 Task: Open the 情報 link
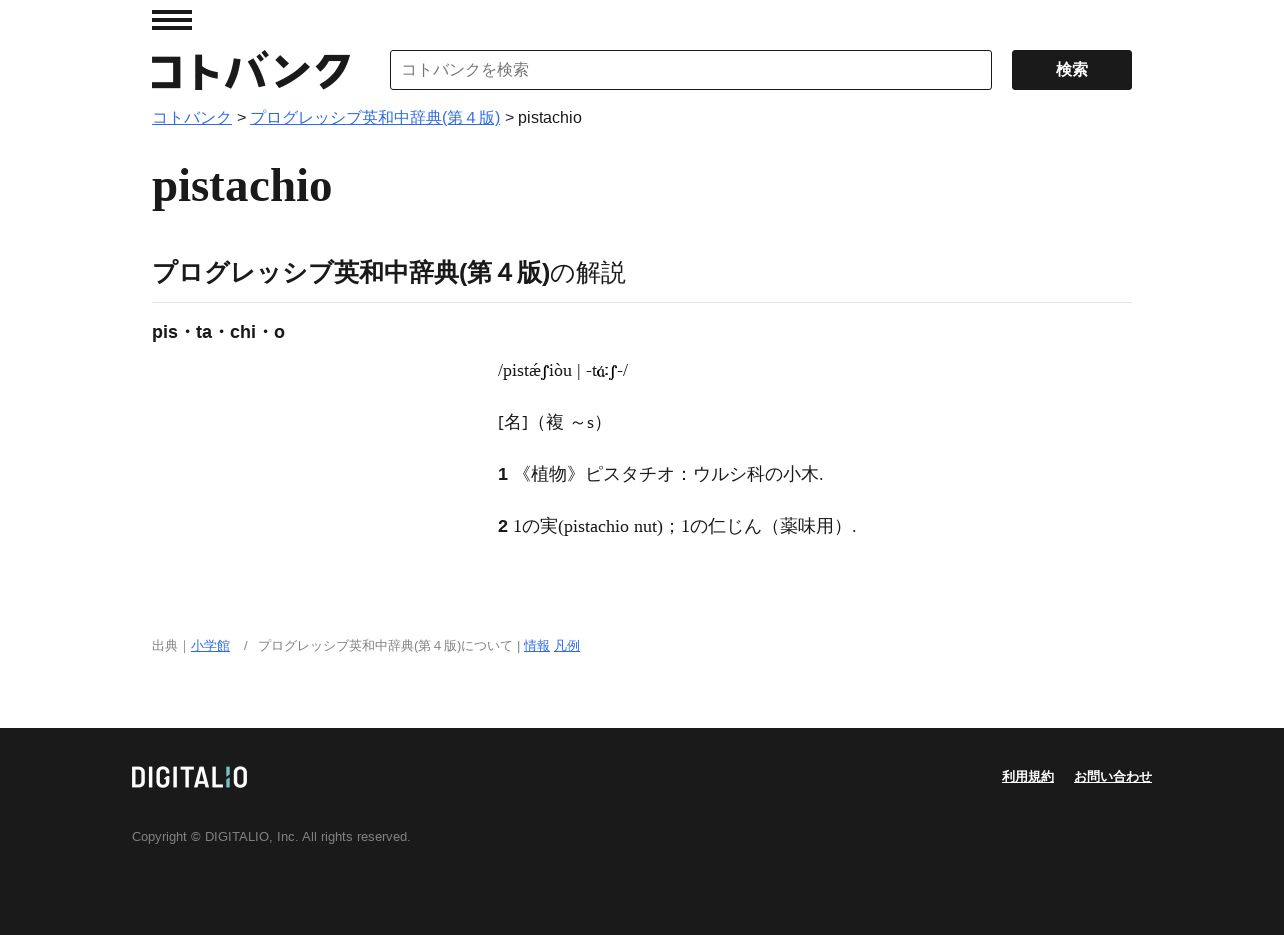(537, 646)
